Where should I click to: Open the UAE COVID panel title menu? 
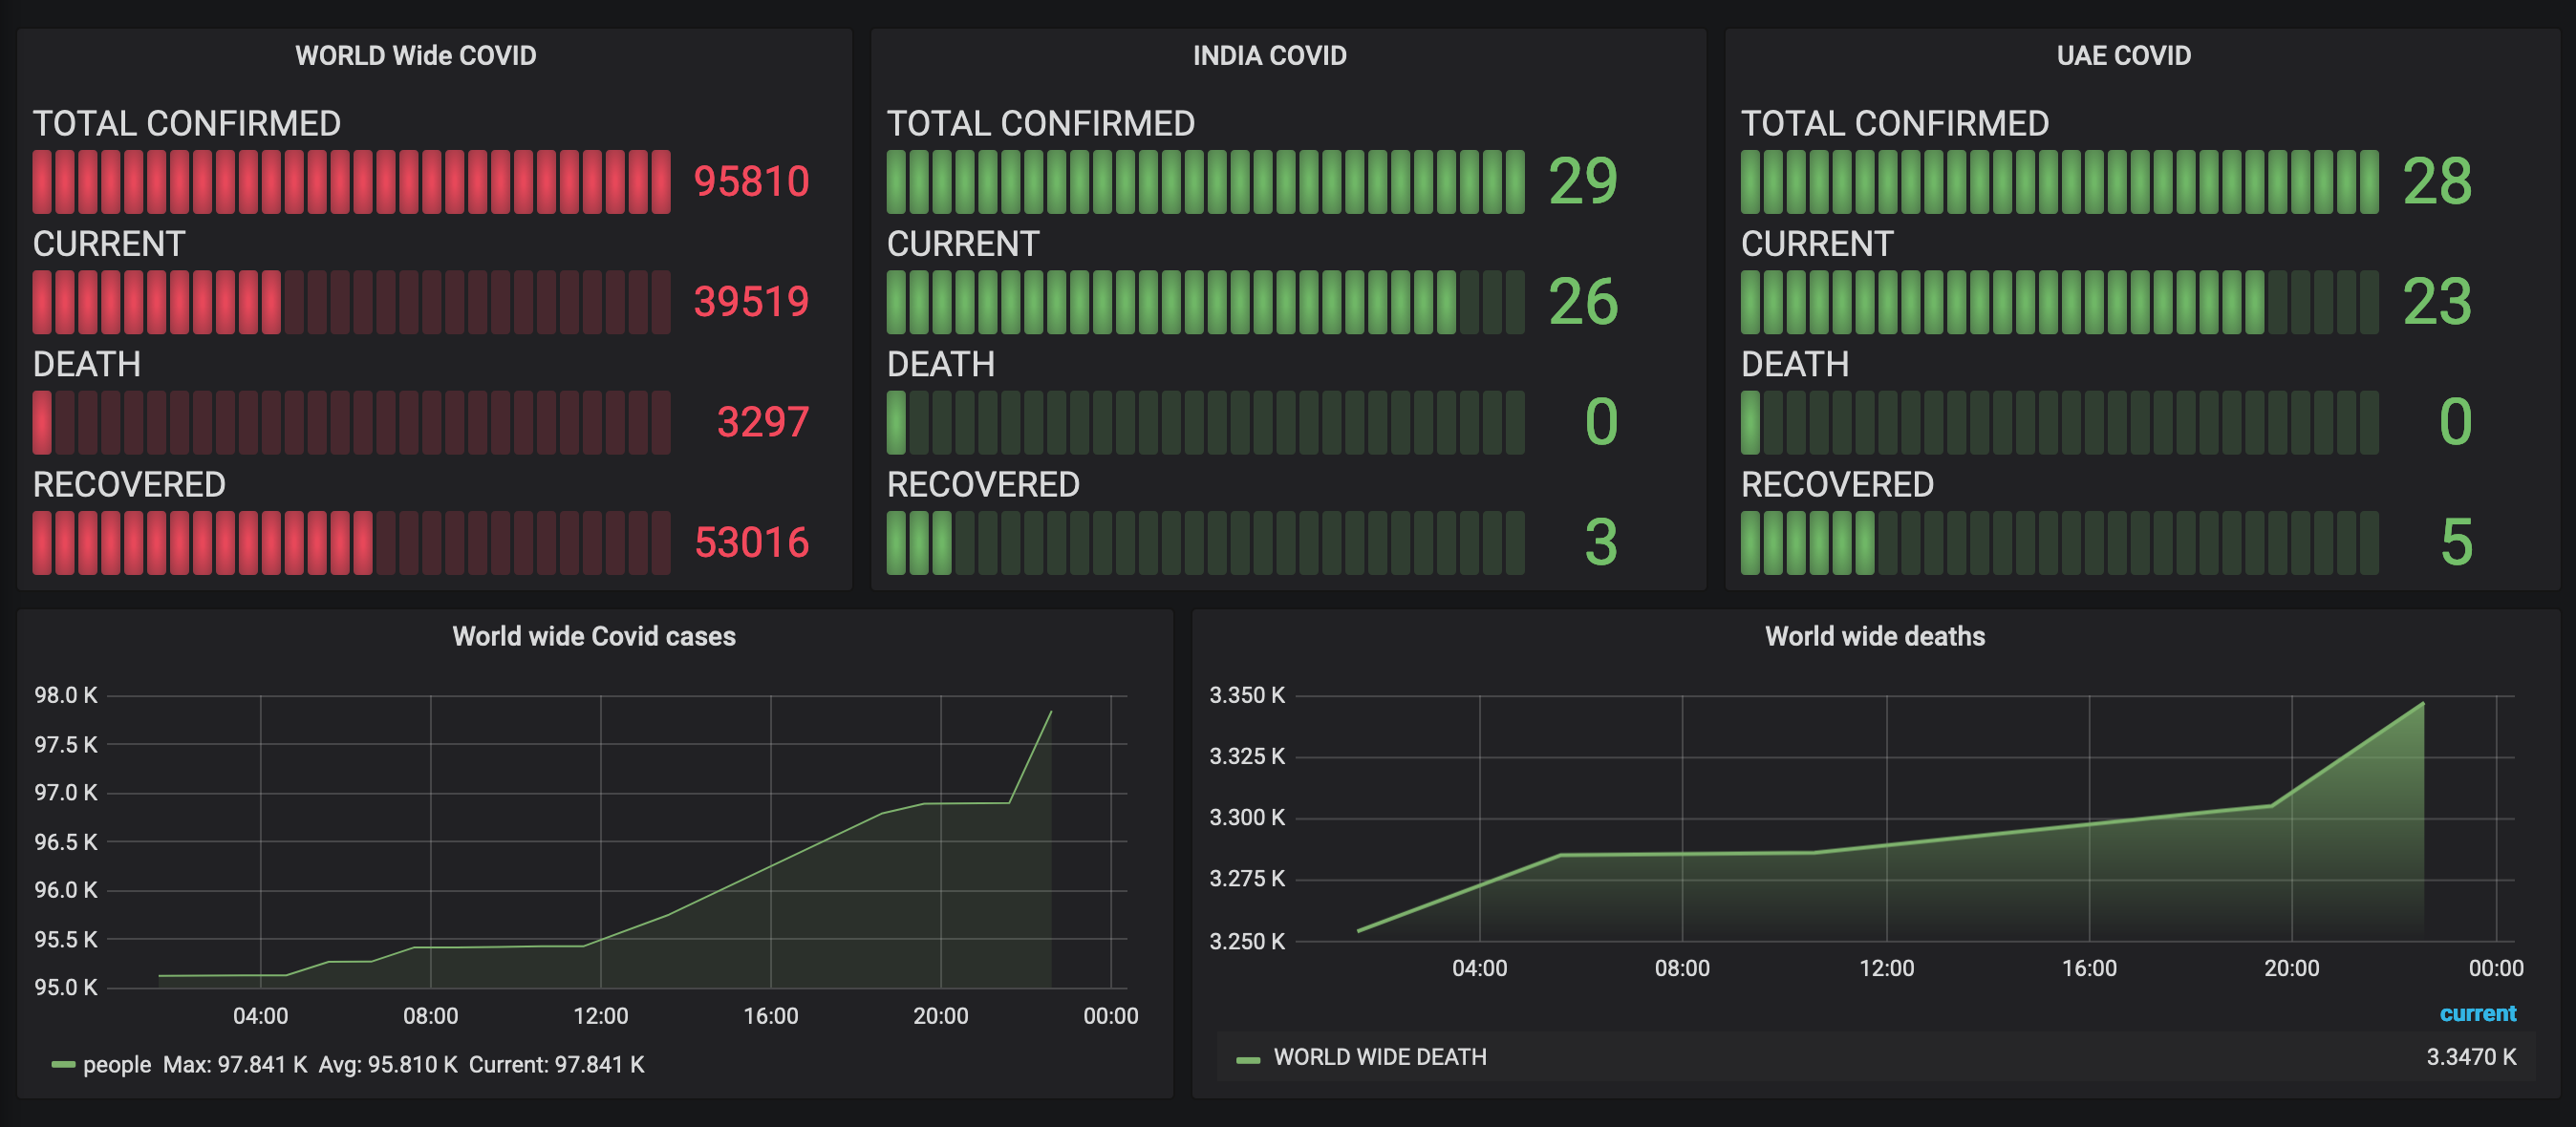(x=2123, y=55)
